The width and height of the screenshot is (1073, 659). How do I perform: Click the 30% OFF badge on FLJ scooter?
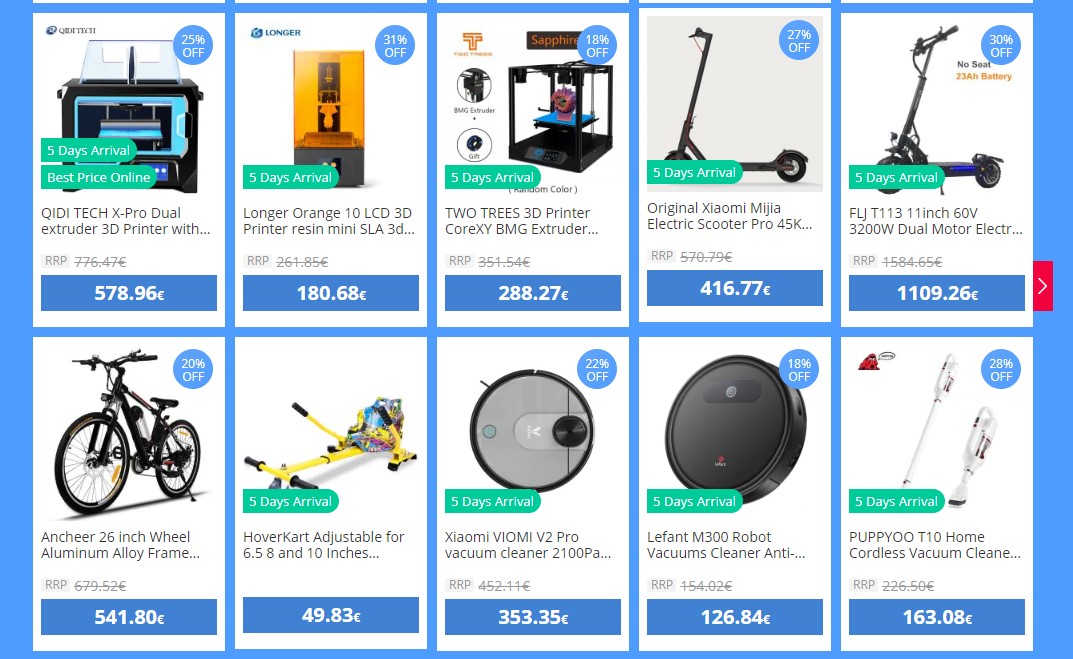click(1000, 46)
